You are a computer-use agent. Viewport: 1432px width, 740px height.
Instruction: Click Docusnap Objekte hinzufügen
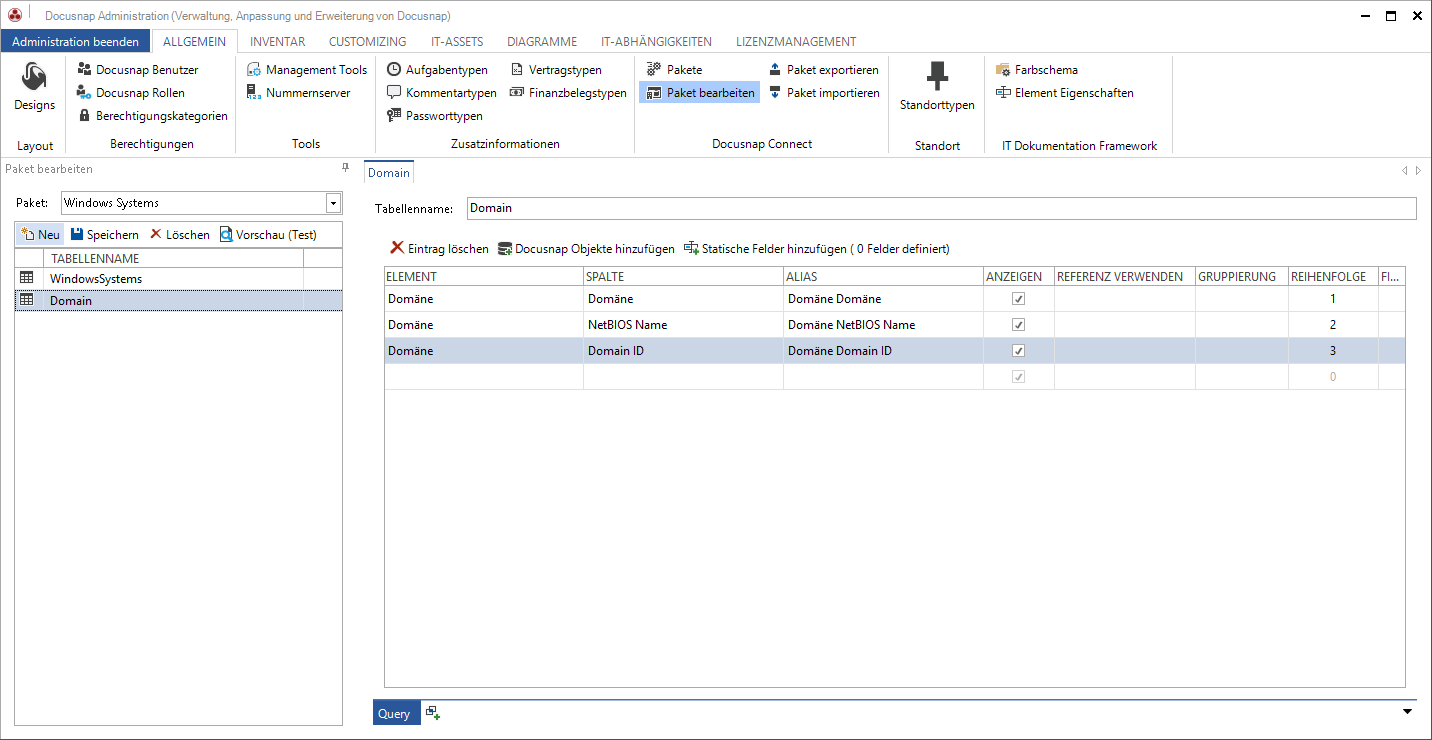click(586, 249)
